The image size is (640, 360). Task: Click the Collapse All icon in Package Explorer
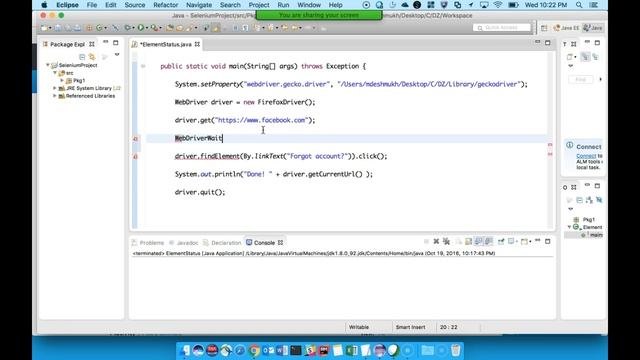82,57
